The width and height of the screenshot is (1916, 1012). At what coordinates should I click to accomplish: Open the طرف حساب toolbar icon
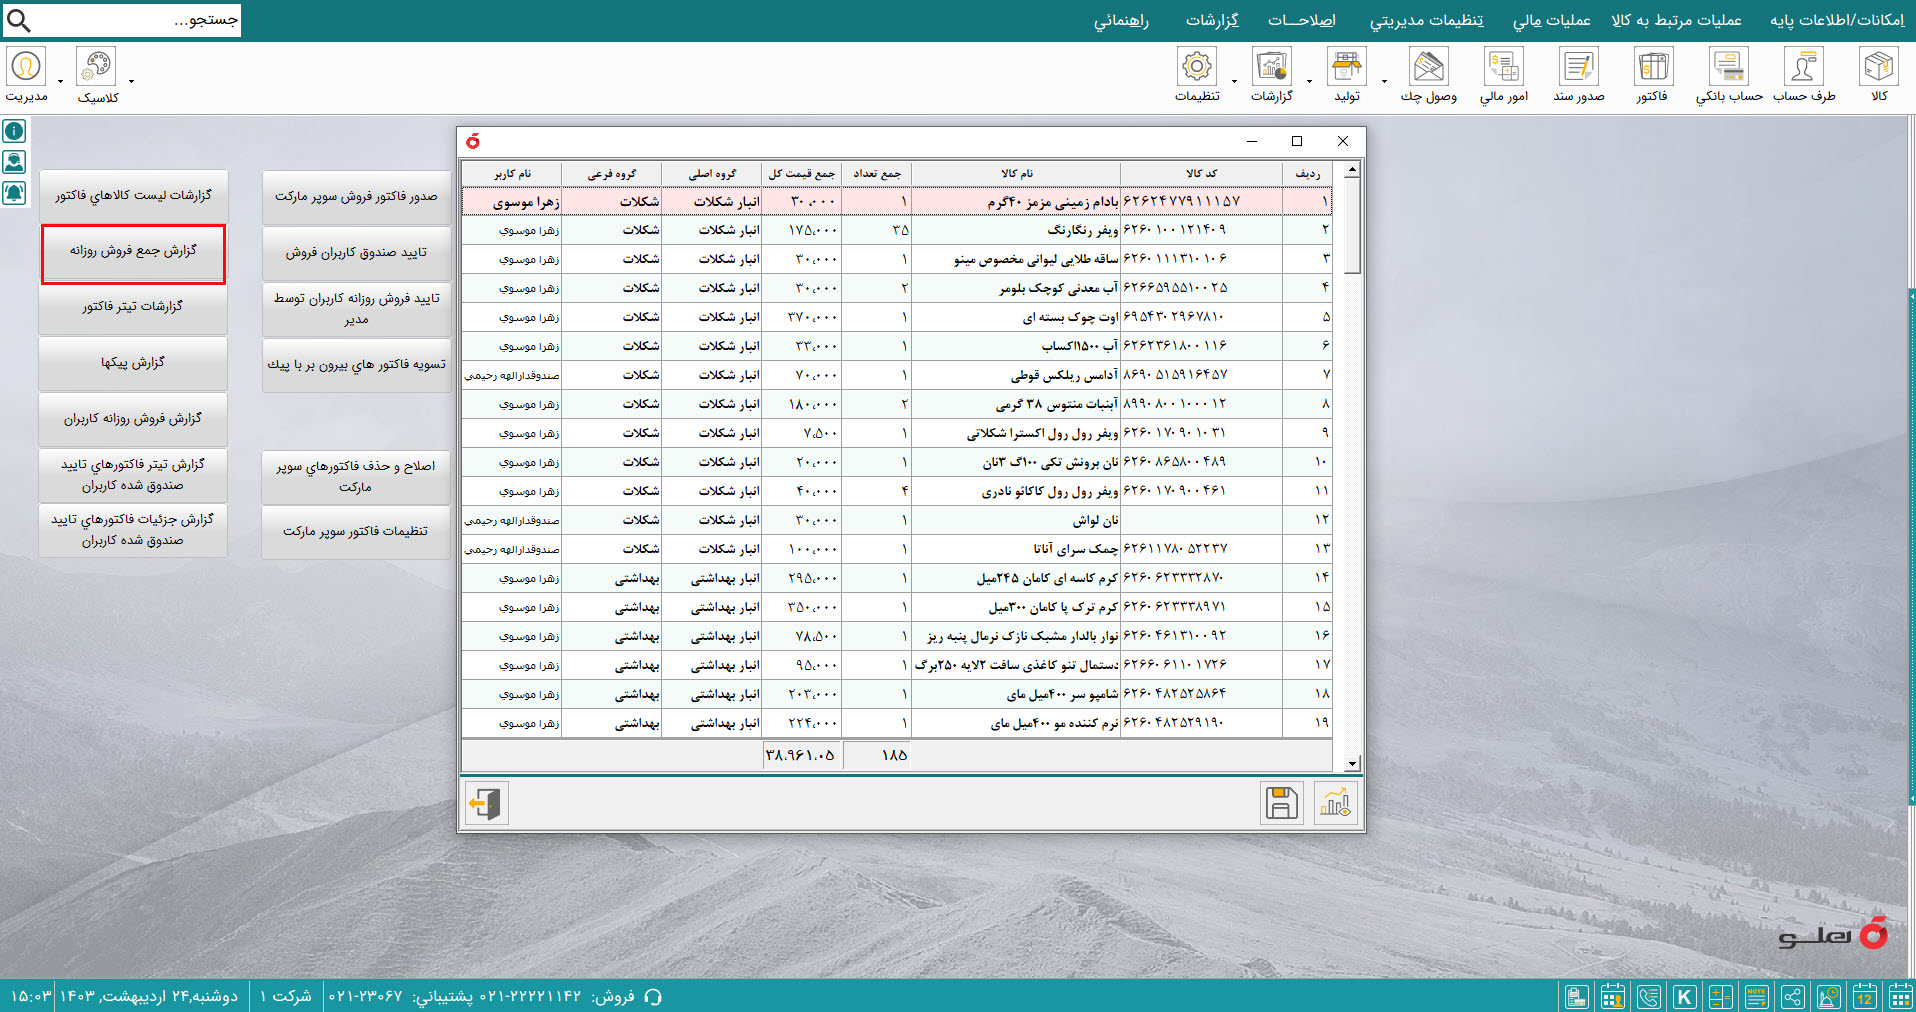[1803, 67]
